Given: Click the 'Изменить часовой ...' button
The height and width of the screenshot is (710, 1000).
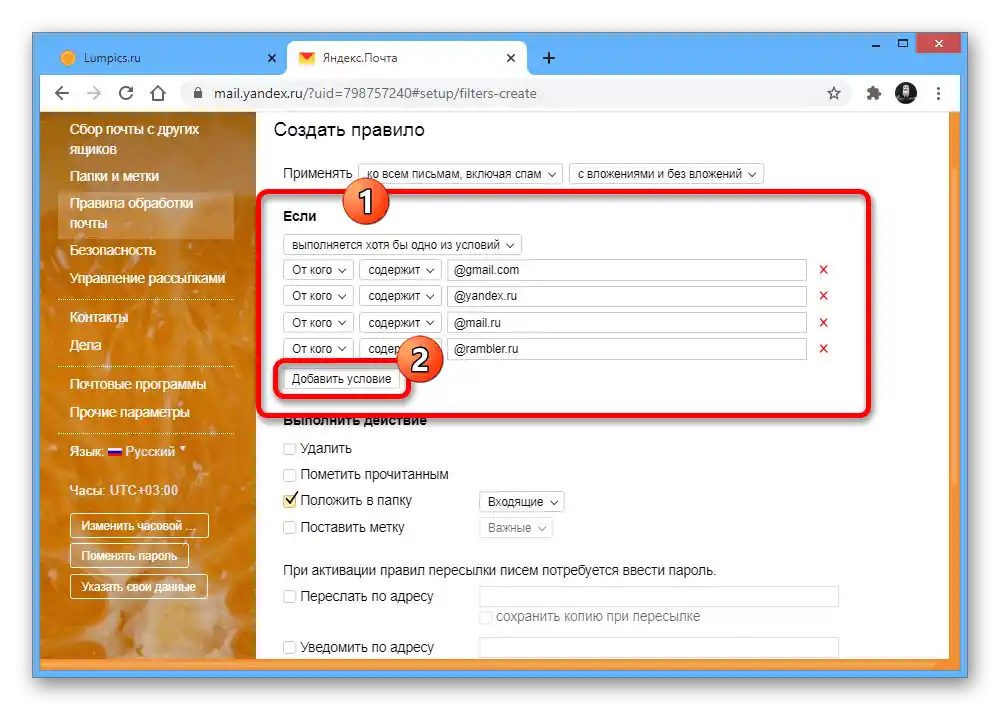Looking at the screenshot, I should coord(139,526).
